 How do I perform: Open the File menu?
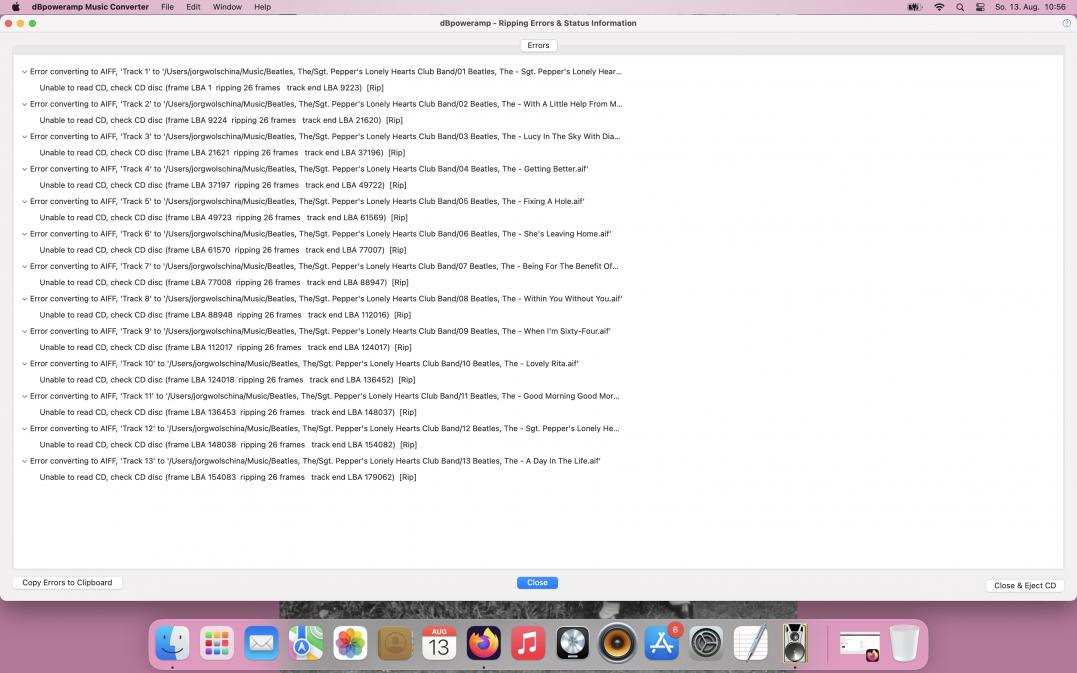pos(167,7)
